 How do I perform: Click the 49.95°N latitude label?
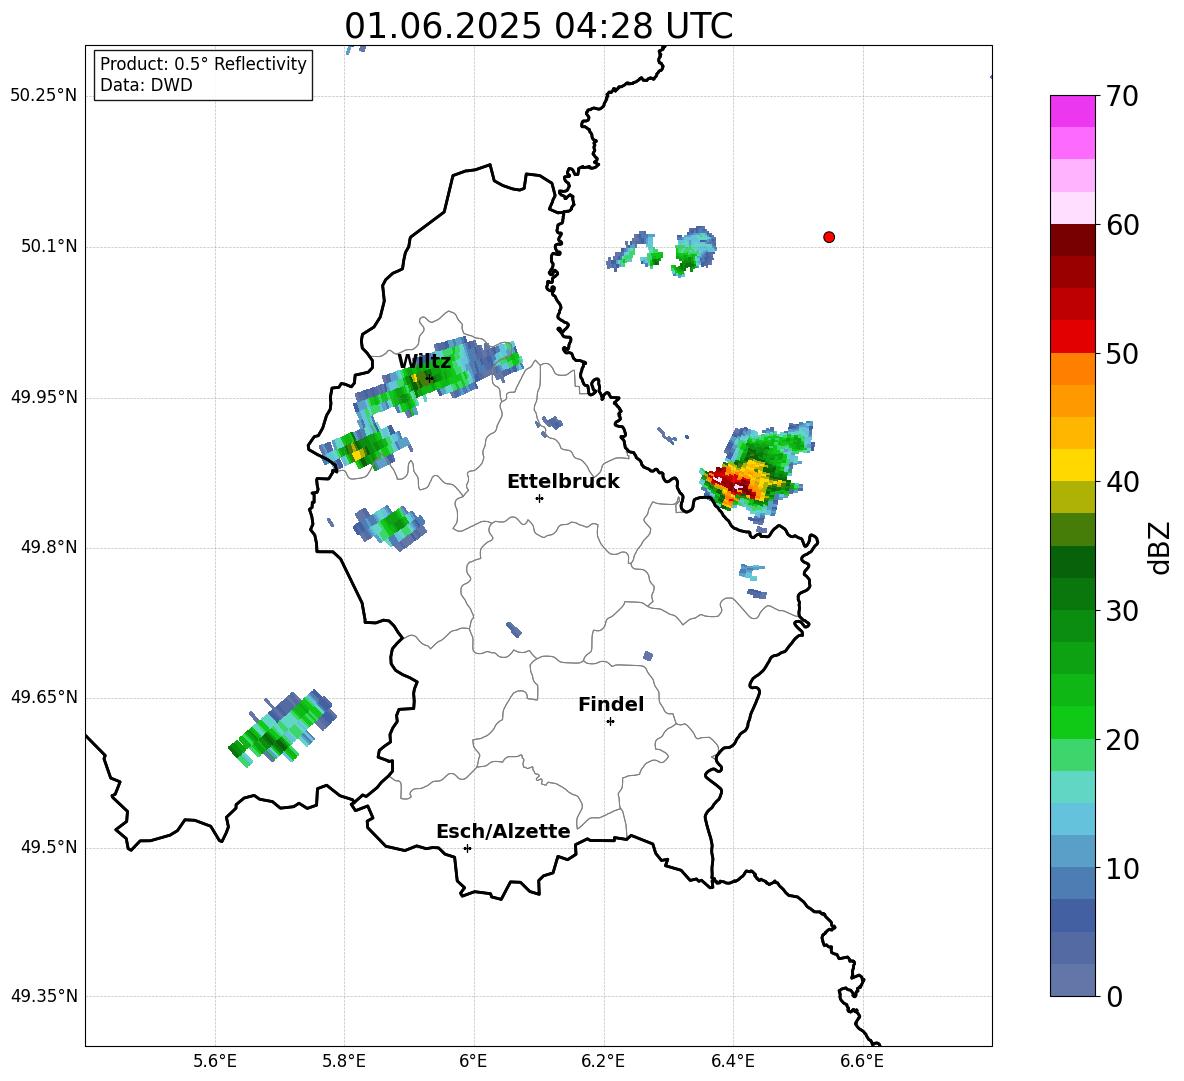pos(44,397)
